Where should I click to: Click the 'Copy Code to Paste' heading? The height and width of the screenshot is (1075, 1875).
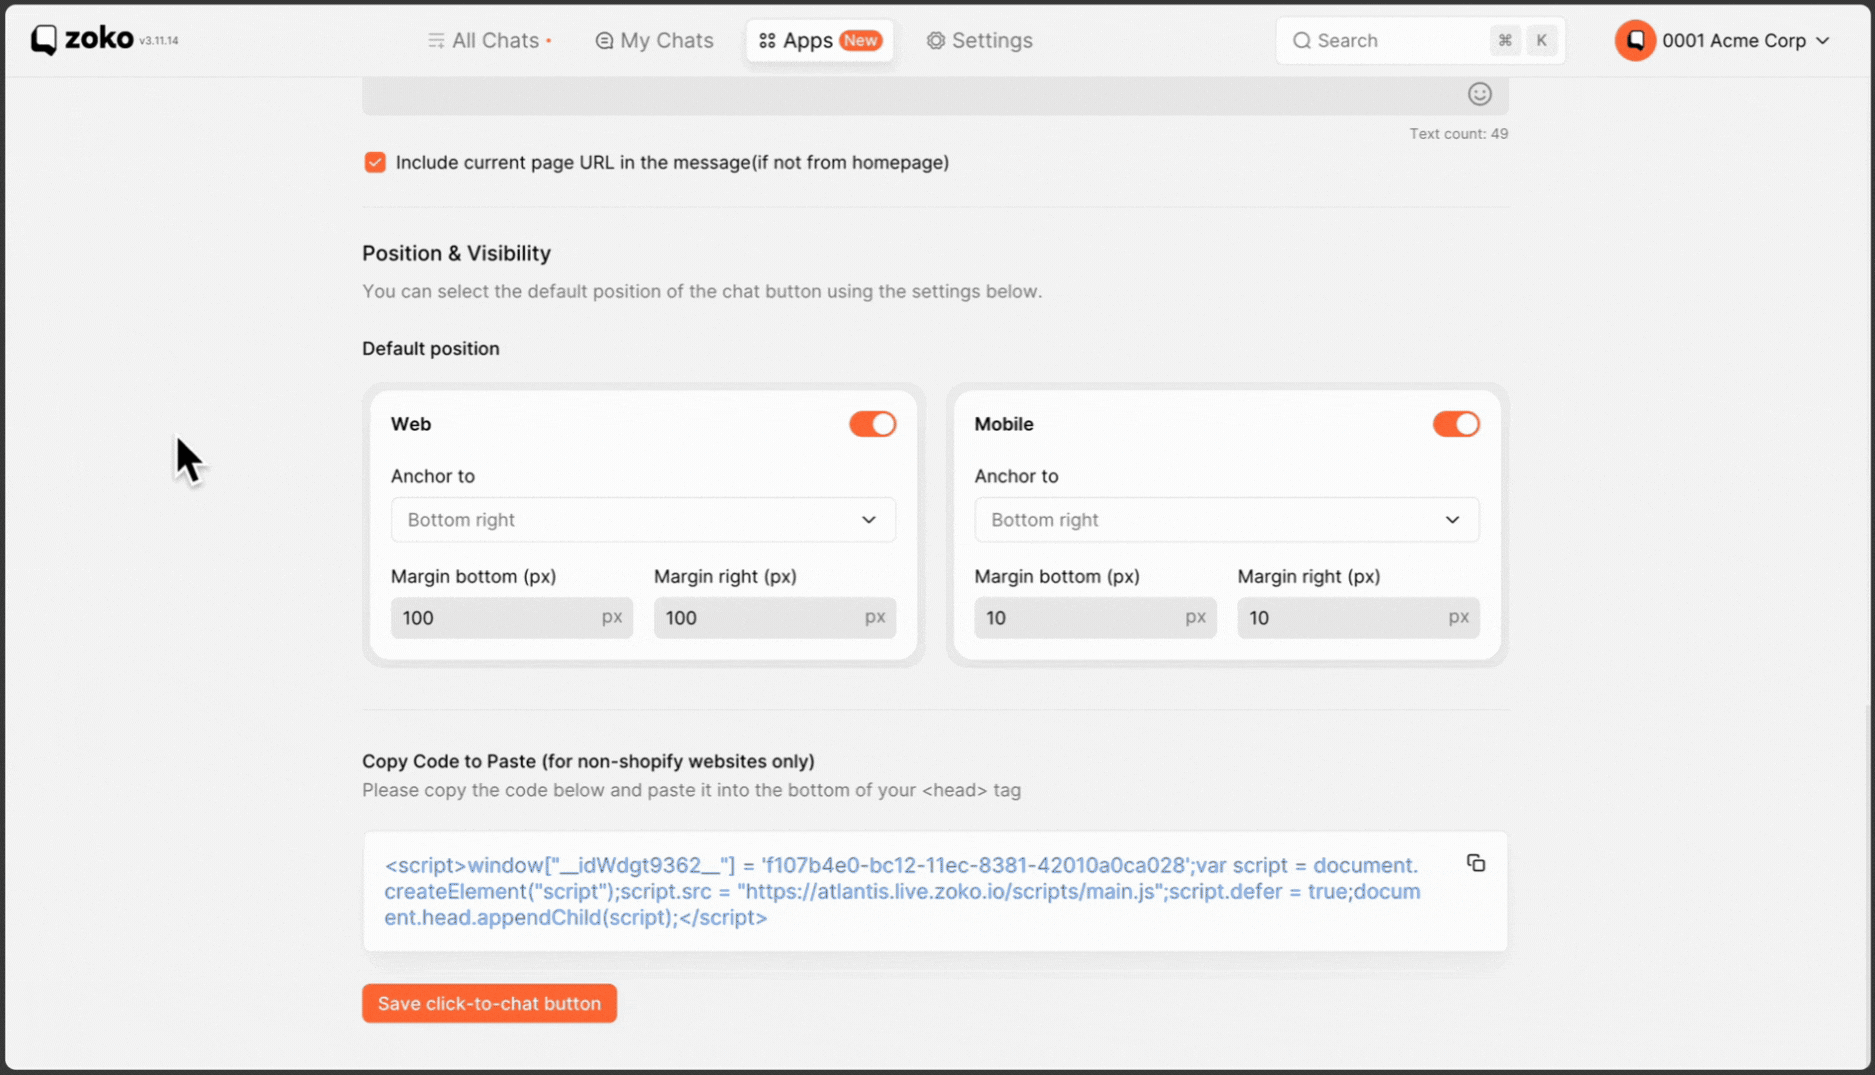pos(588,761)
